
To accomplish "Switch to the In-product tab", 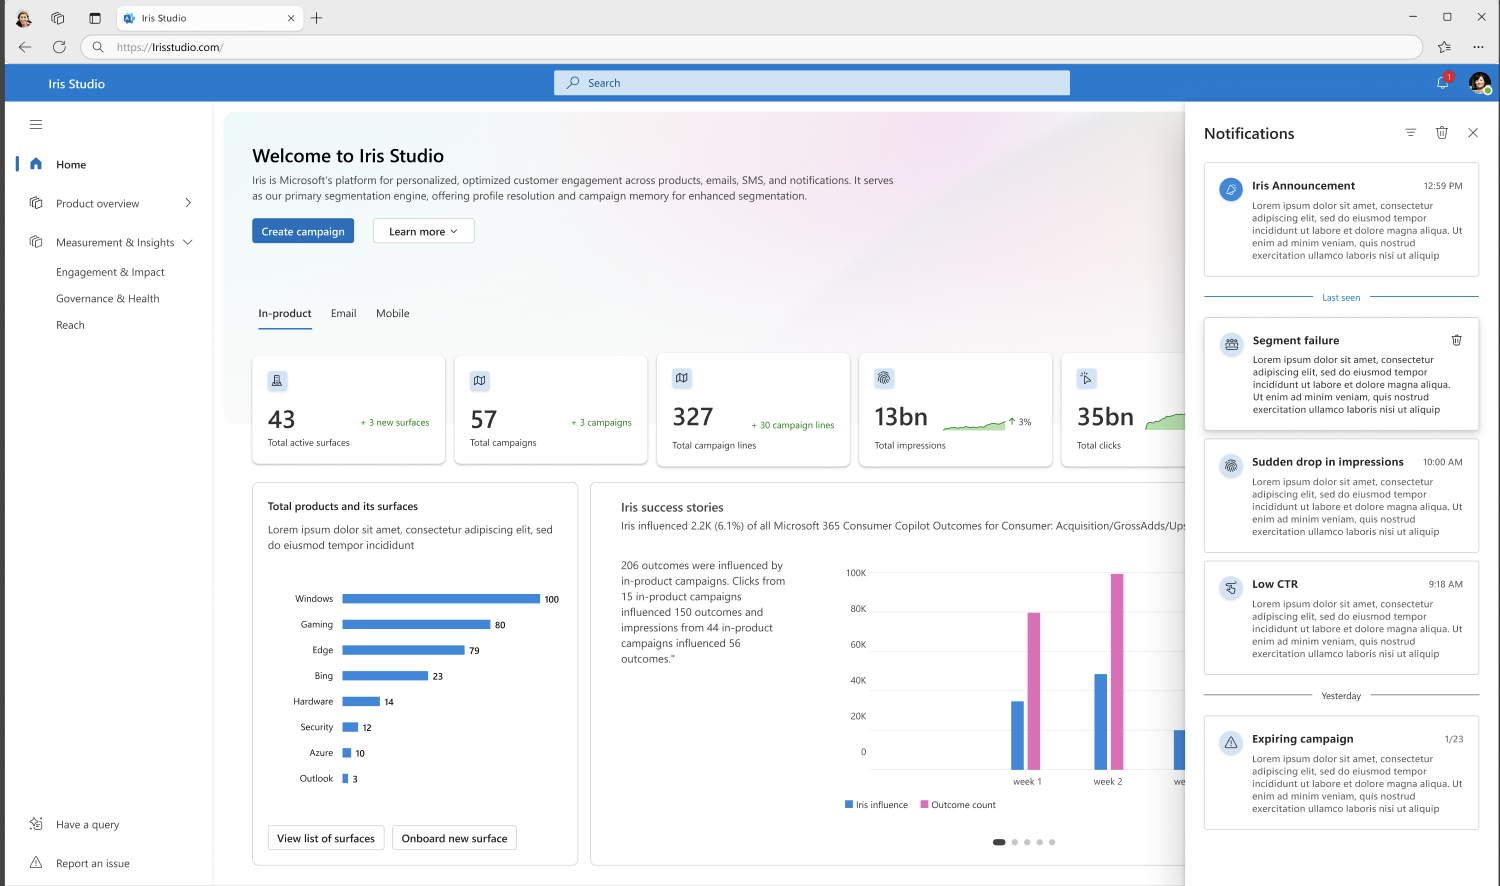I will pos(285,313).
